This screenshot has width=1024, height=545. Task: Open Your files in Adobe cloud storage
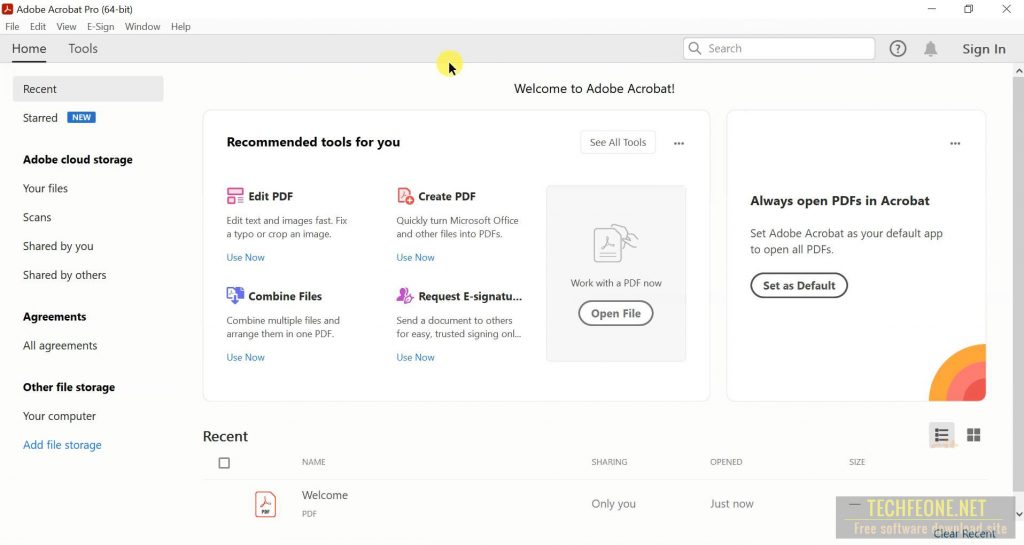pyautogui.click(x=45, y=188)
